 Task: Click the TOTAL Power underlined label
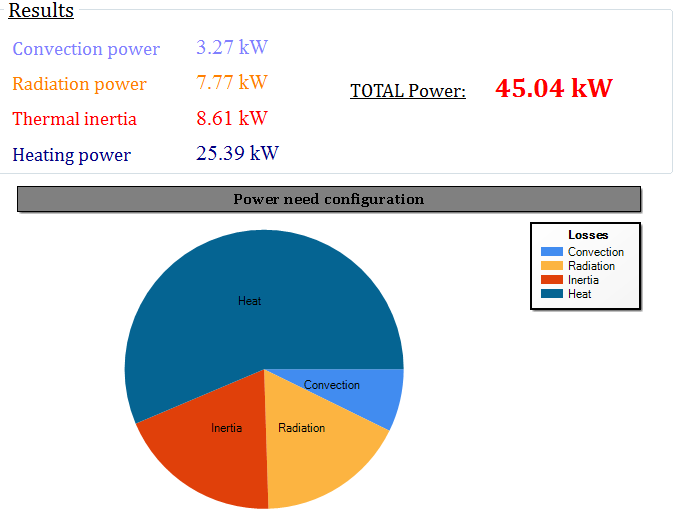point(408,91)
